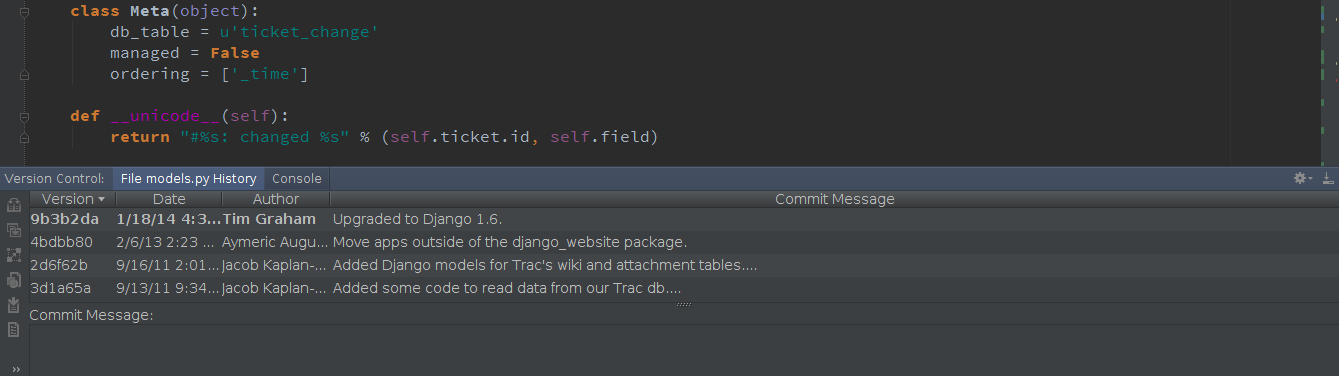1339x376 pixels.
Task: Click 'Added Django models for Trac's wiki' message
Action: pos(544,265)
